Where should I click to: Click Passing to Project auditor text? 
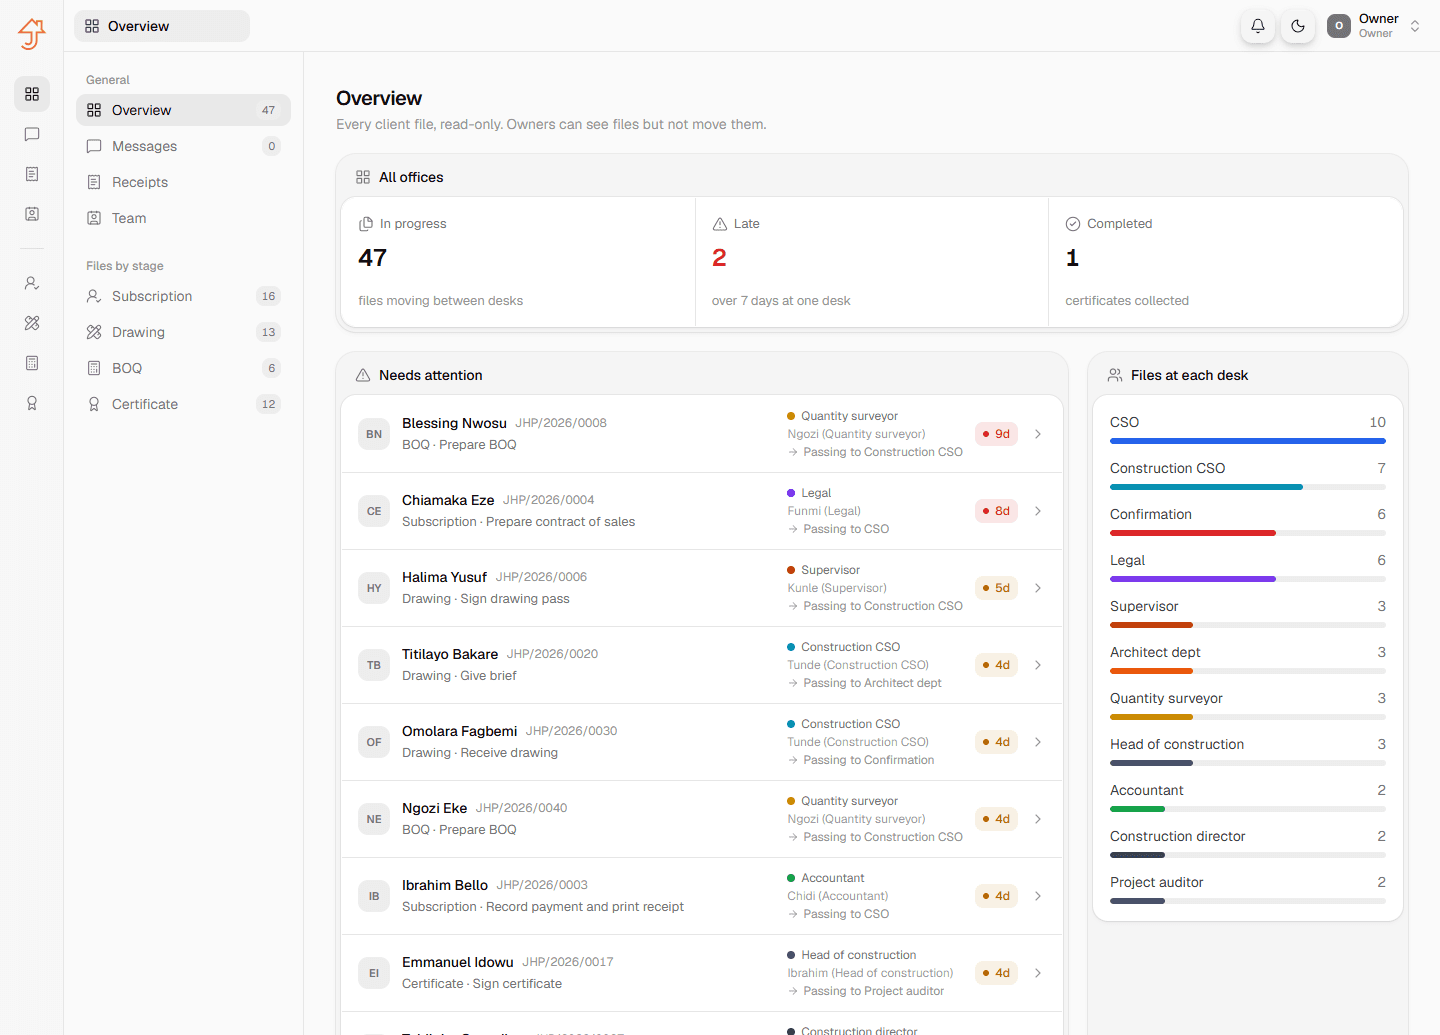tap(873, 991)
